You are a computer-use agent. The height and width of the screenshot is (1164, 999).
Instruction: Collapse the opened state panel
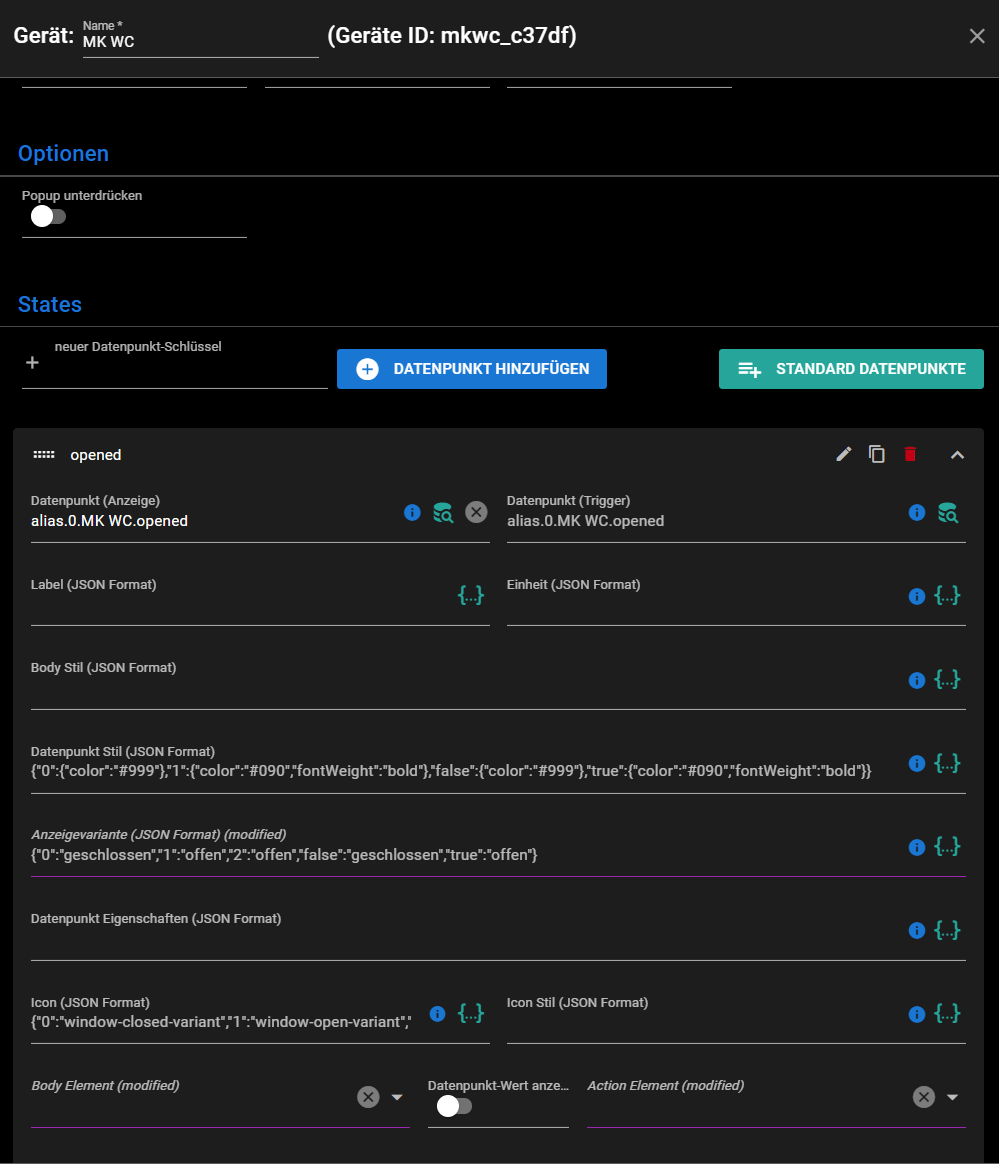tap(957, 455)
